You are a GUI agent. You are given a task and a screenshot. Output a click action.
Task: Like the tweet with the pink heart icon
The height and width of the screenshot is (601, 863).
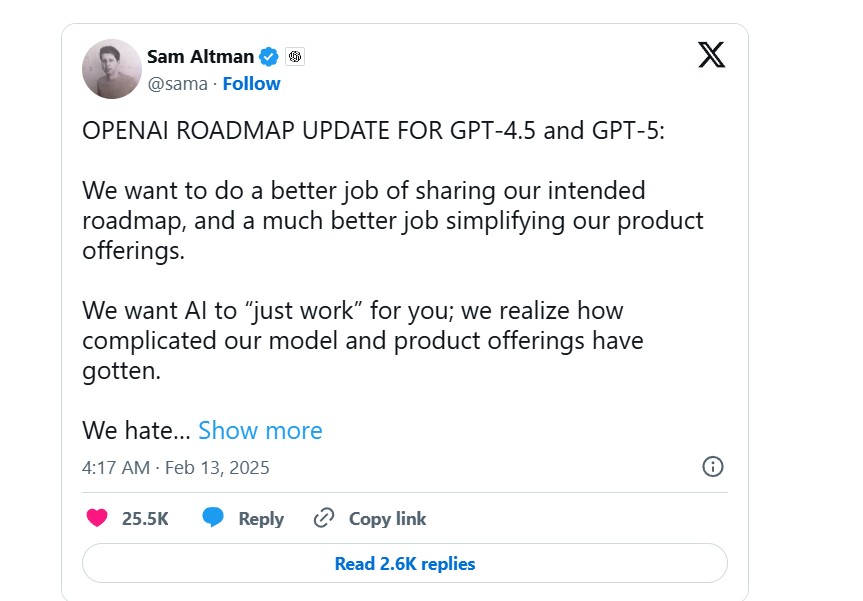coord(97,518)
